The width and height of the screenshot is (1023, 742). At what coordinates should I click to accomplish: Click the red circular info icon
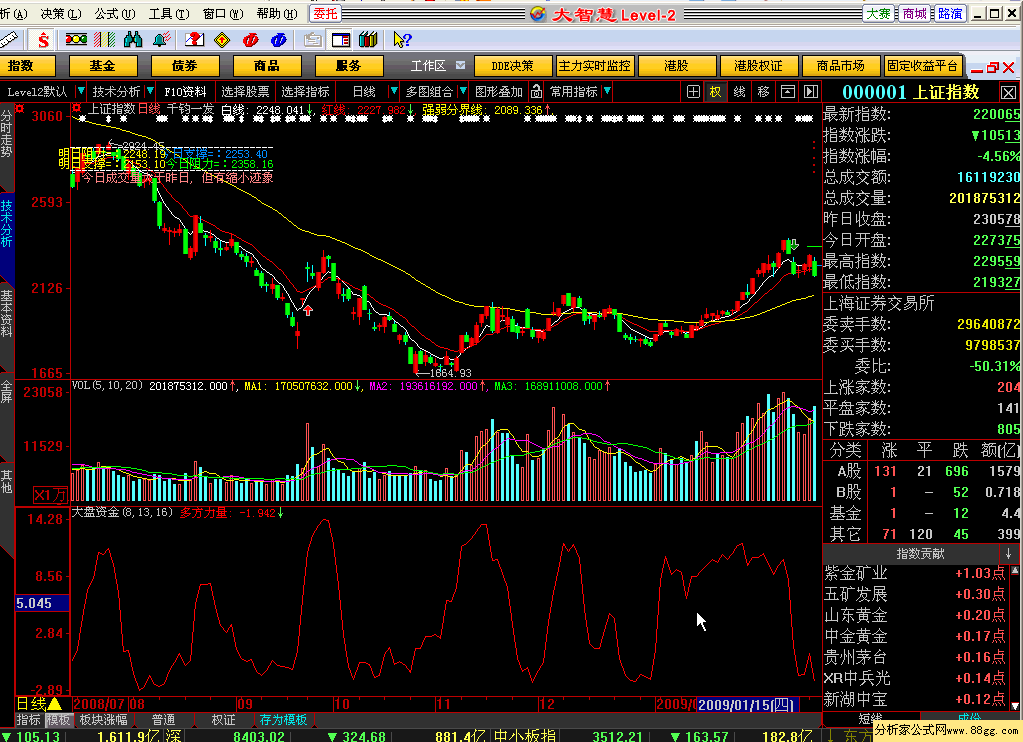251,40
